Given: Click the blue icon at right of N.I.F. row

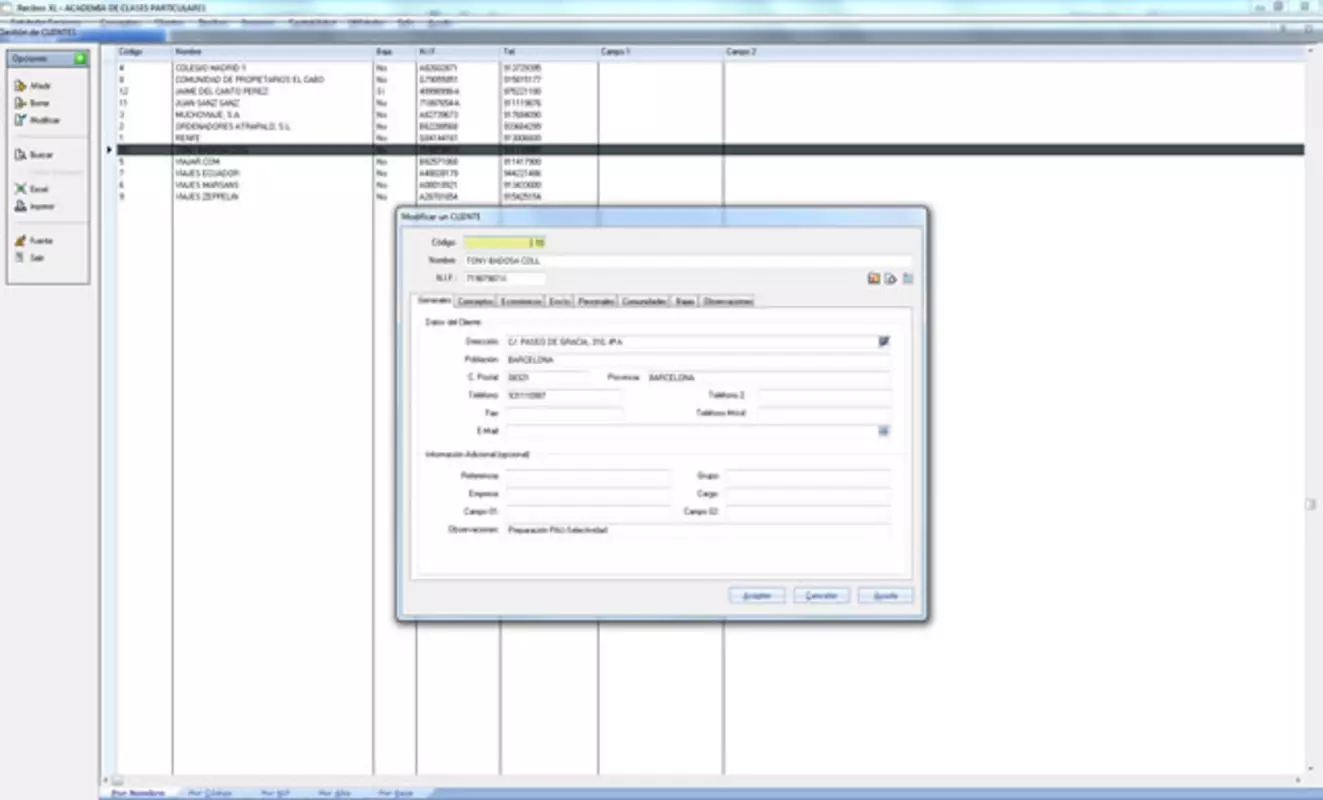Looking at the screenshot, I should click(907, 279).
